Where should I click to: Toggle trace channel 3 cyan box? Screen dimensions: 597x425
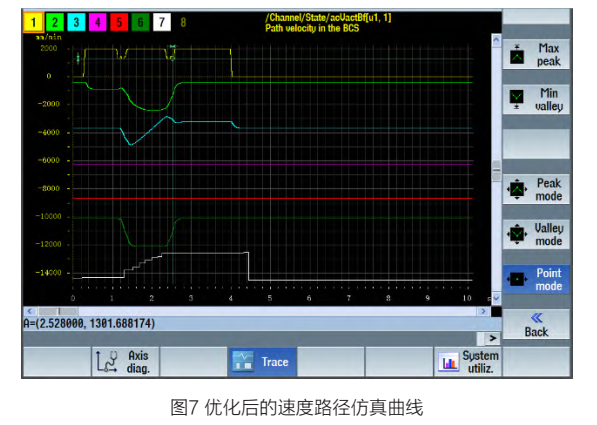(76, 22)
